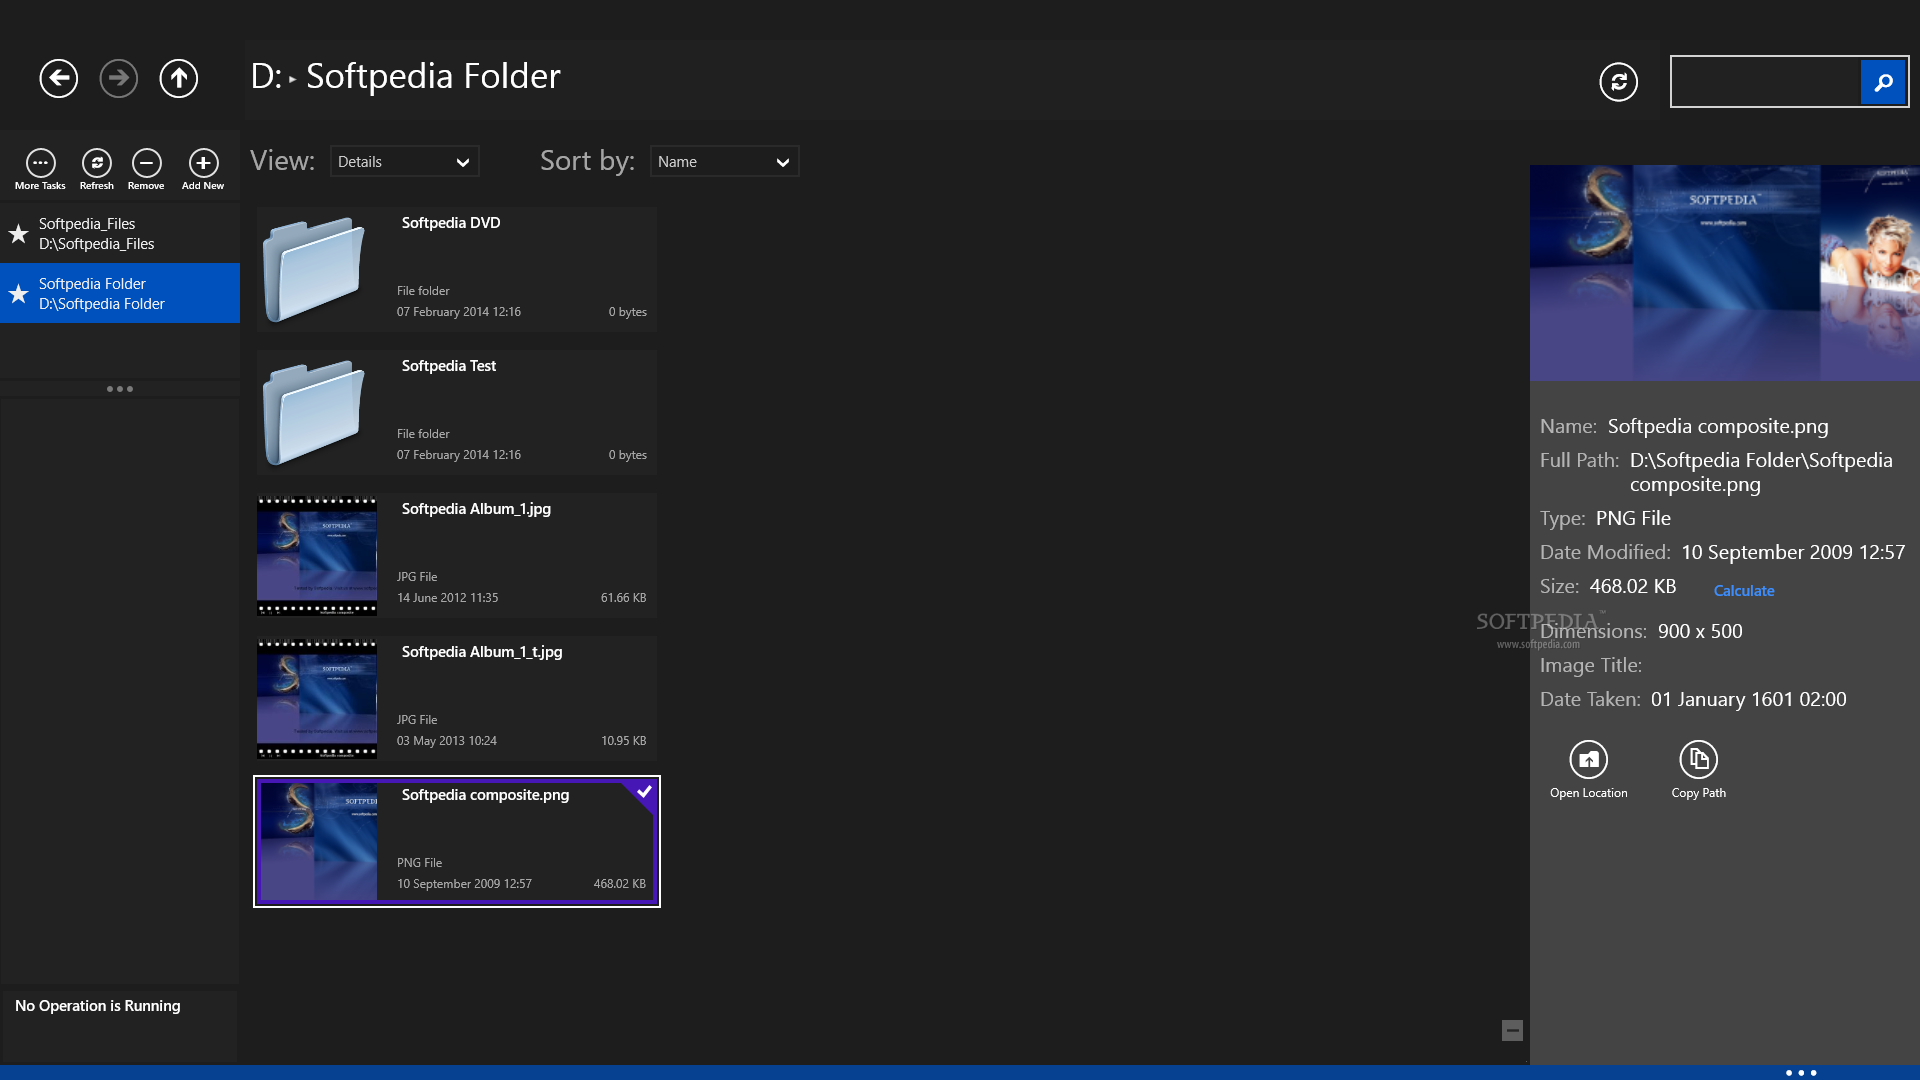Click Calculate link next to Size
The width and height of the screenshot is (1920, 1080).
(1744, 591)
